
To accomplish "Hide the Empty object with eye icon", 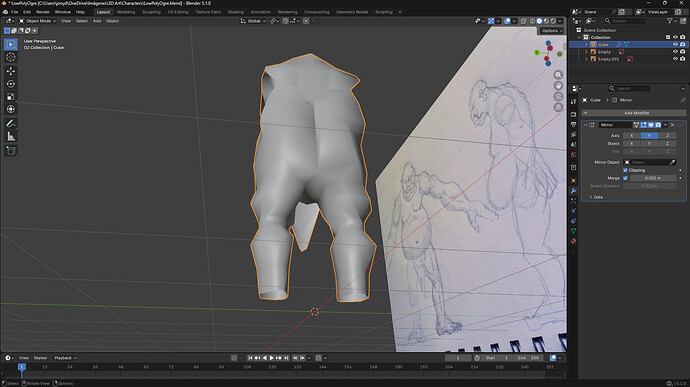I will (675, 52).
